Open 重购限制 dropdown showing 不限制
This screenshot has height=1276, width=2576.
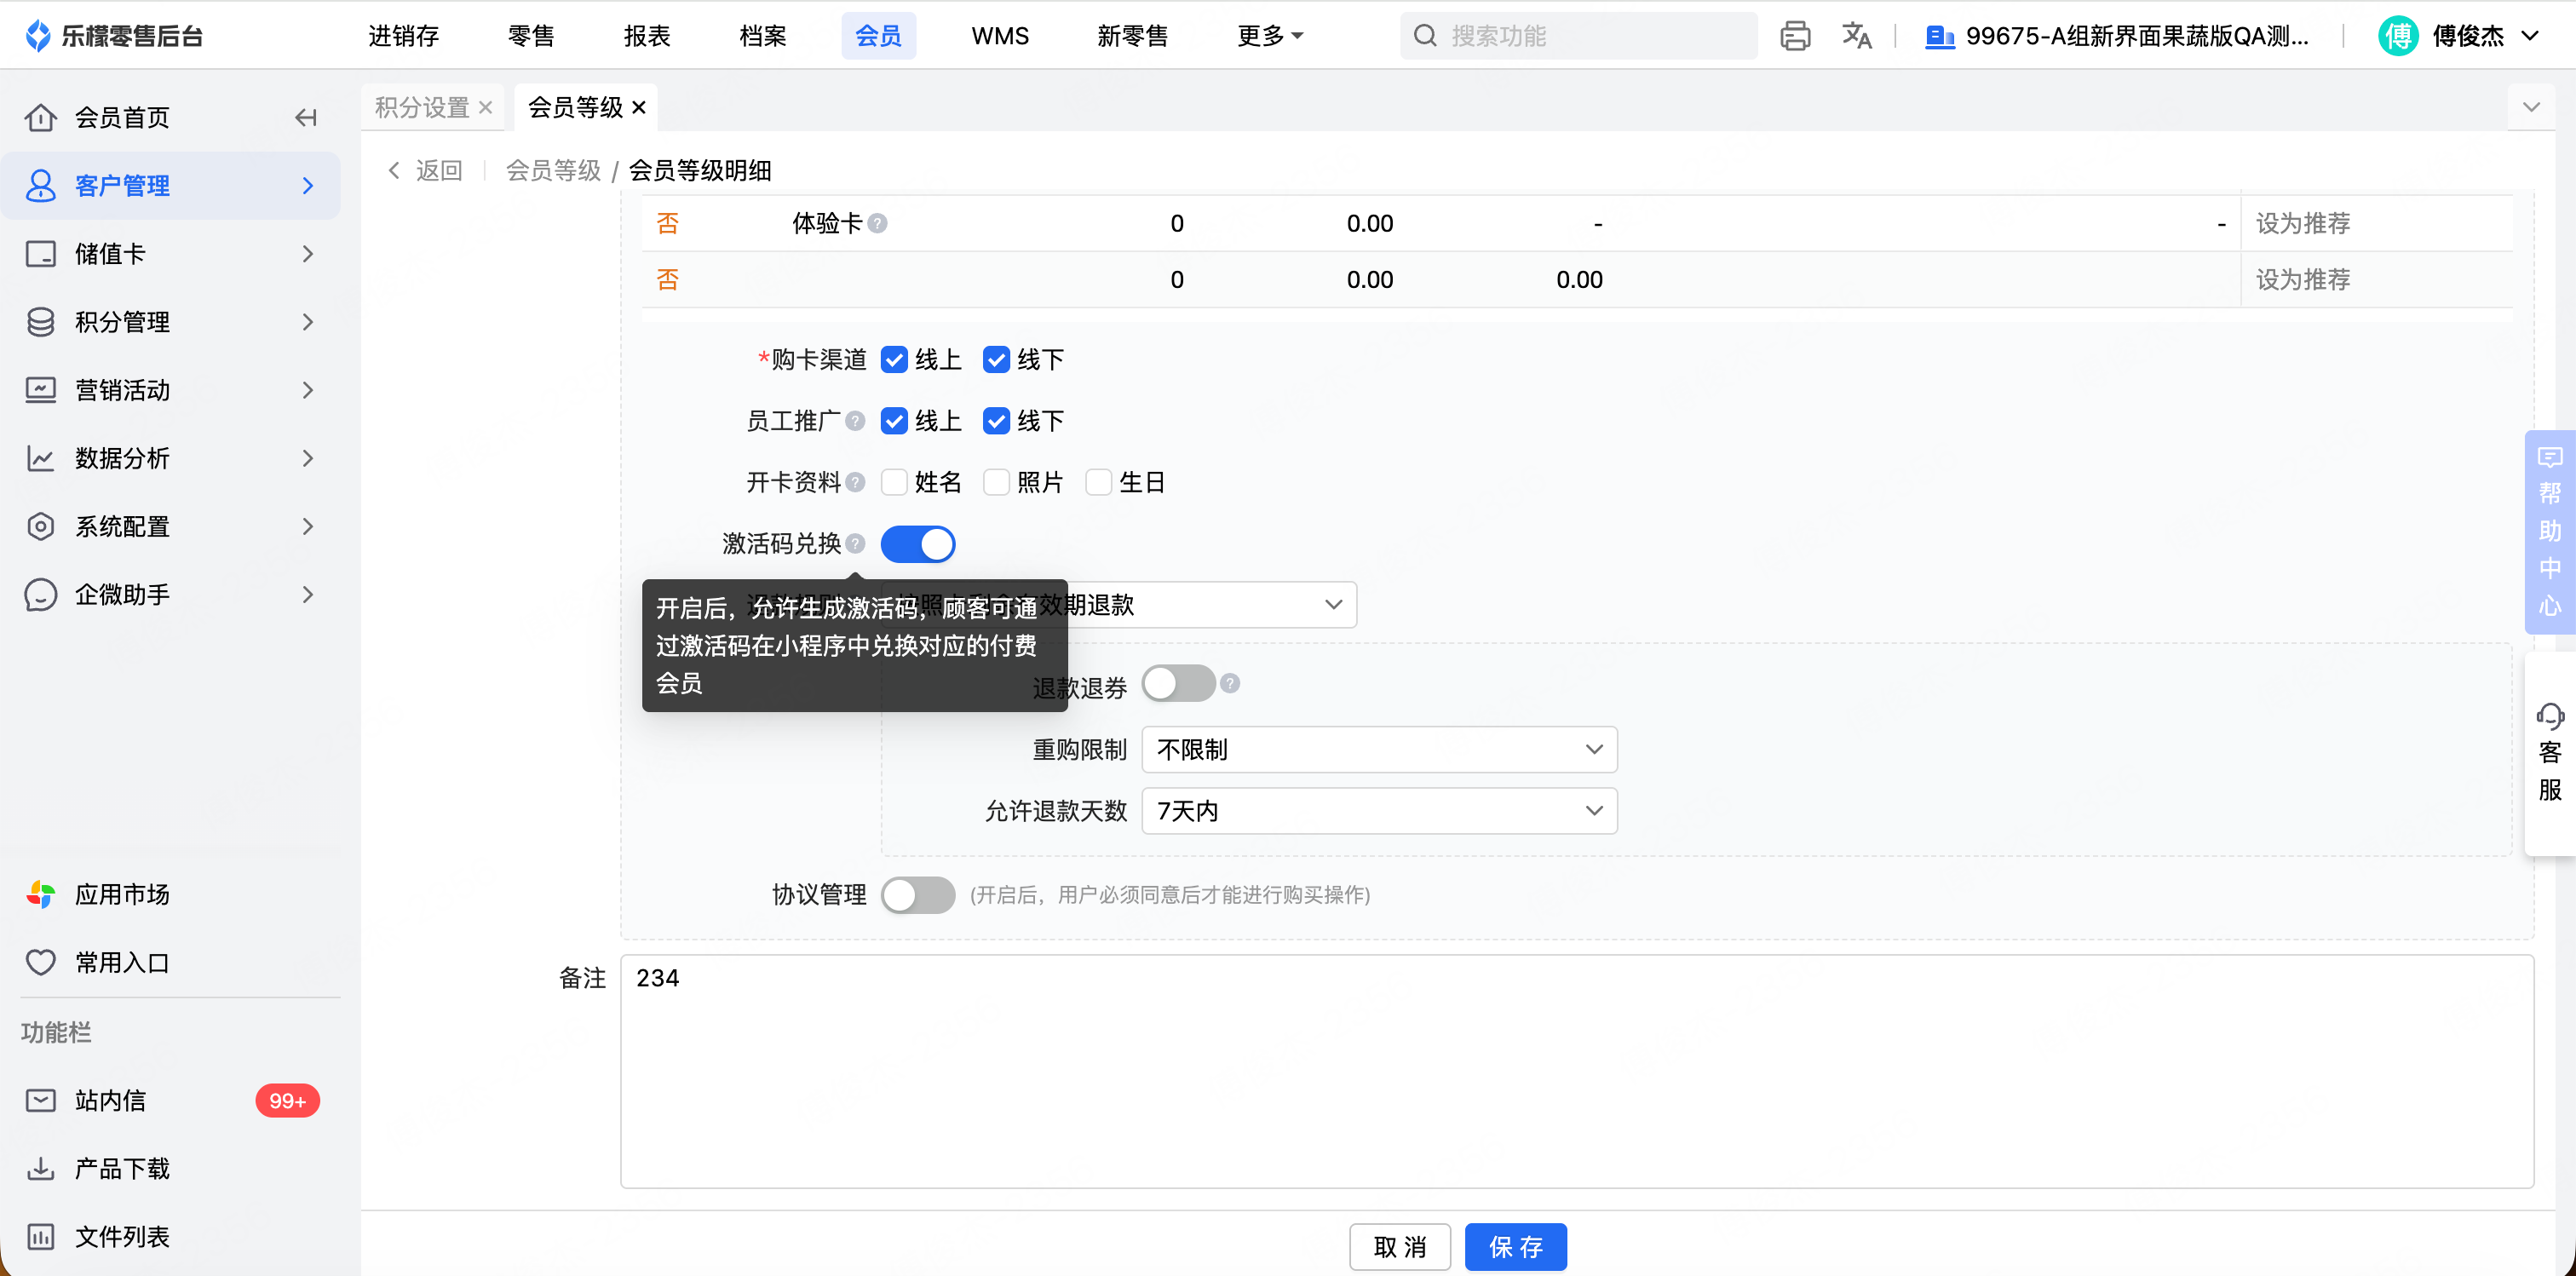pos(1378,750)
